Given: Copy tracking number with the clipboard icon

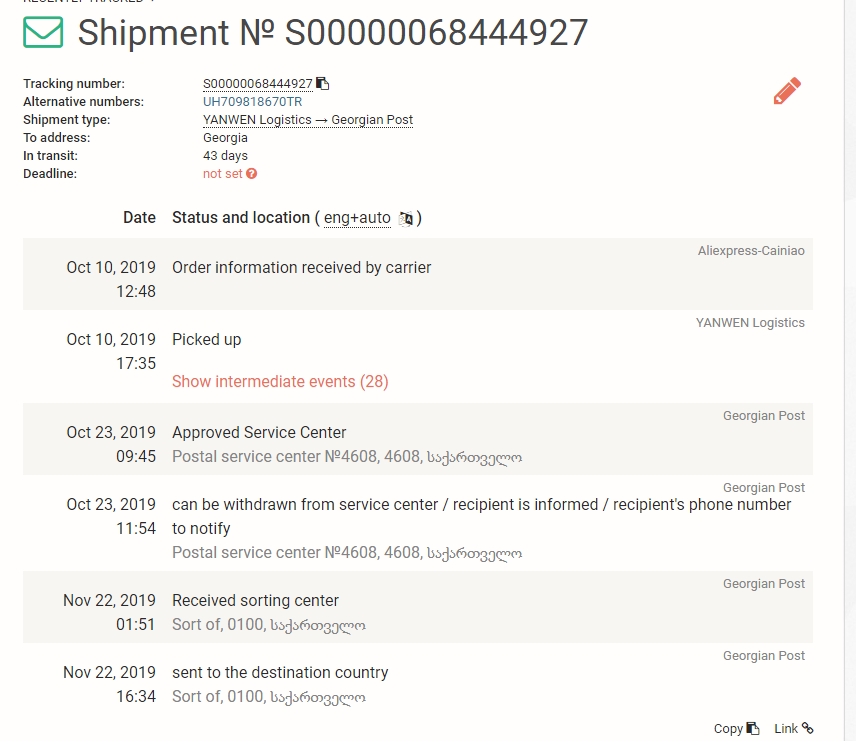Looking at the screenshot, I should tap(323, 84).
